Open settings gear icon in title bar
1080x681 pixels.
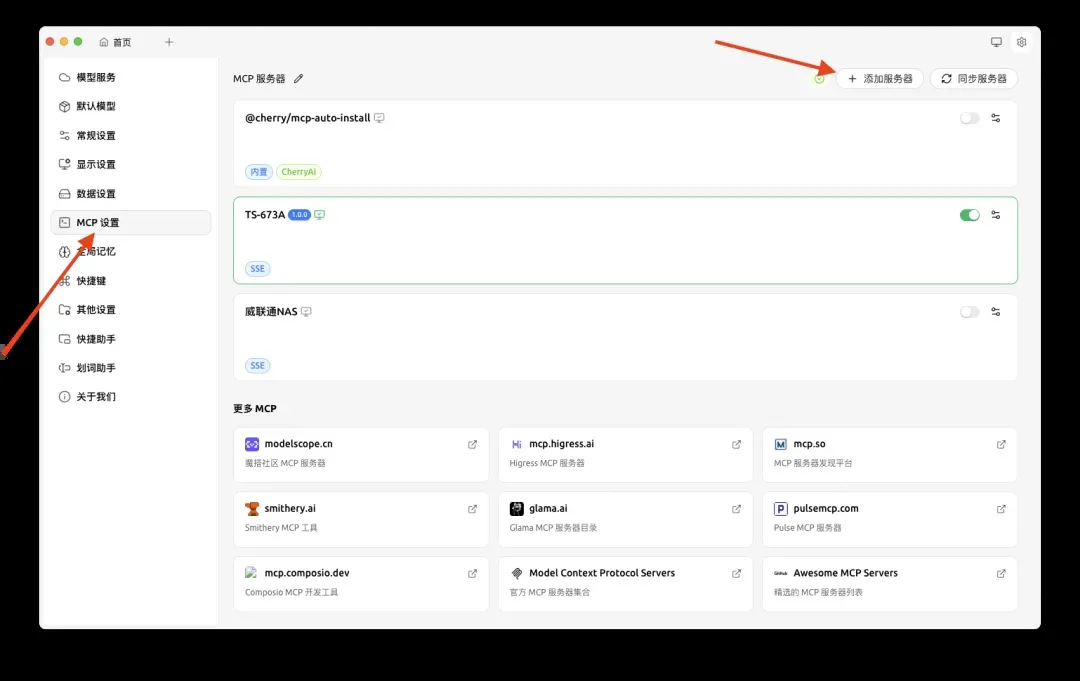point(1021,42)
